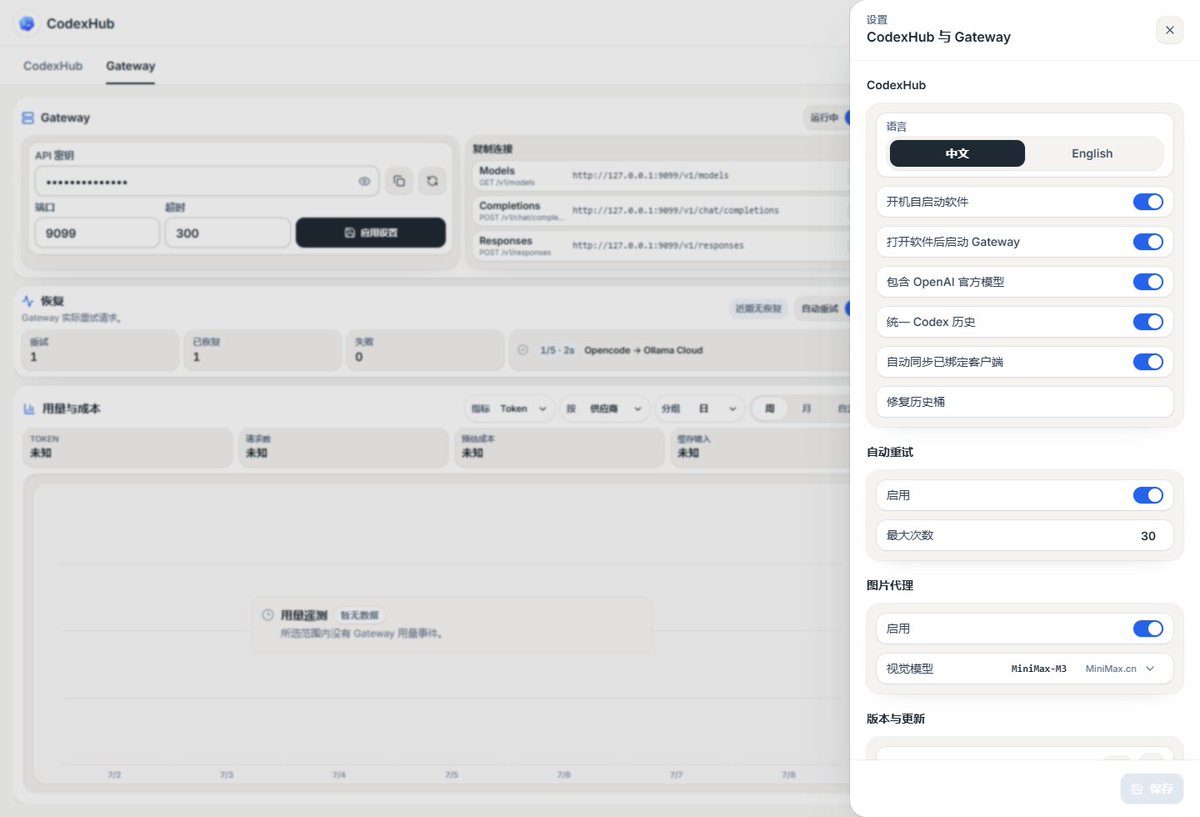Click the API 密钥 password field
1200x817 pixels.
point(207,181)
